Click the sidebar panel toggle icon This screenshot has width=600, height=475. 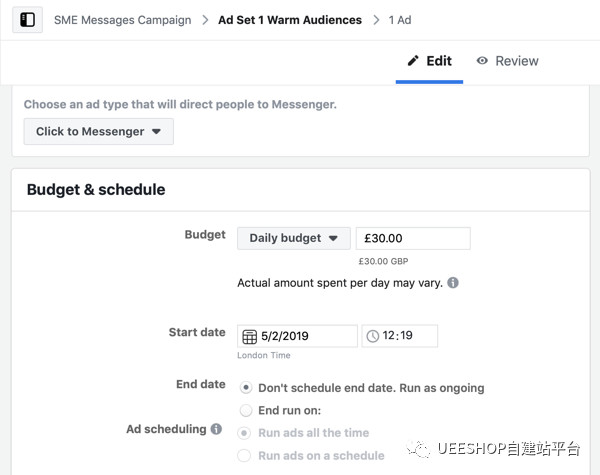(x=28, y=20)
